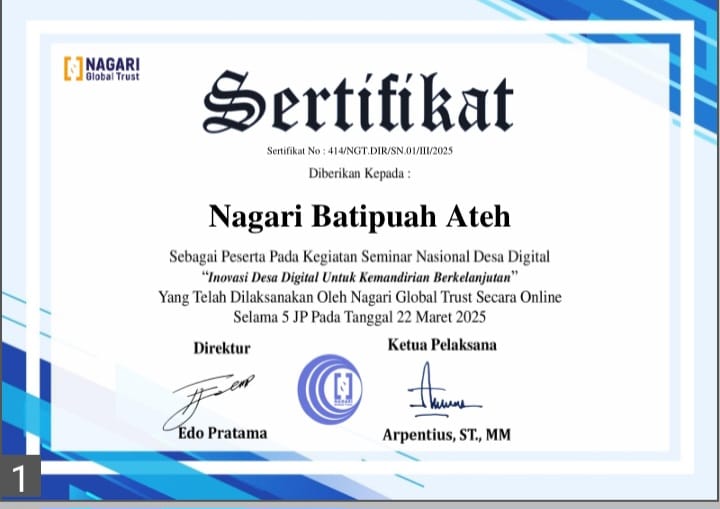This screenshot has width=720, height=509.
Task: Click the Nagari Global Trust logo
Action: (101, 68)
